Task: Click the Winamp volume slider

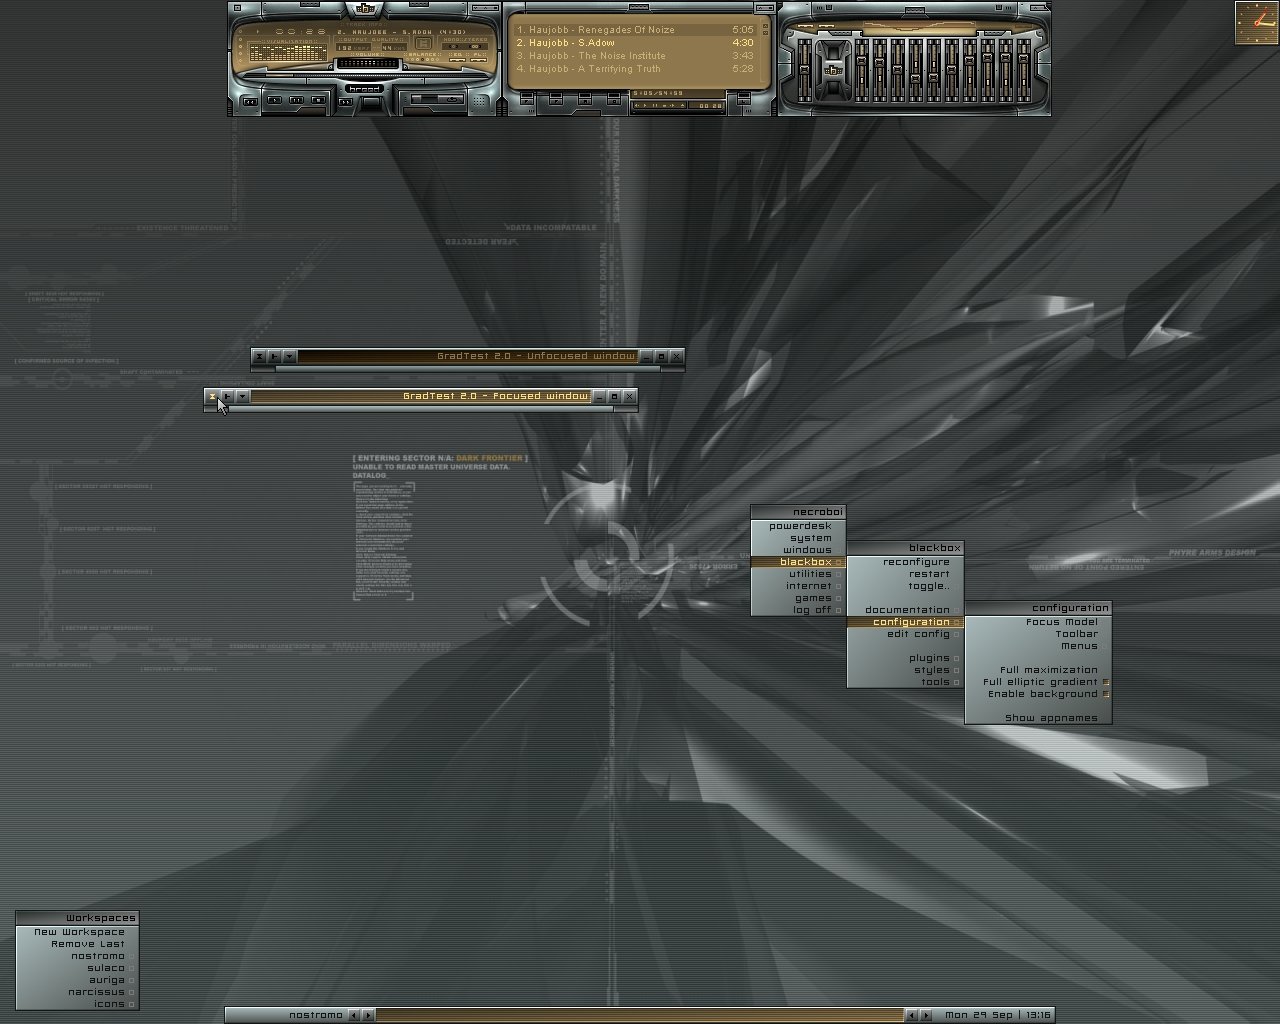Action: [x=370, y=63]
